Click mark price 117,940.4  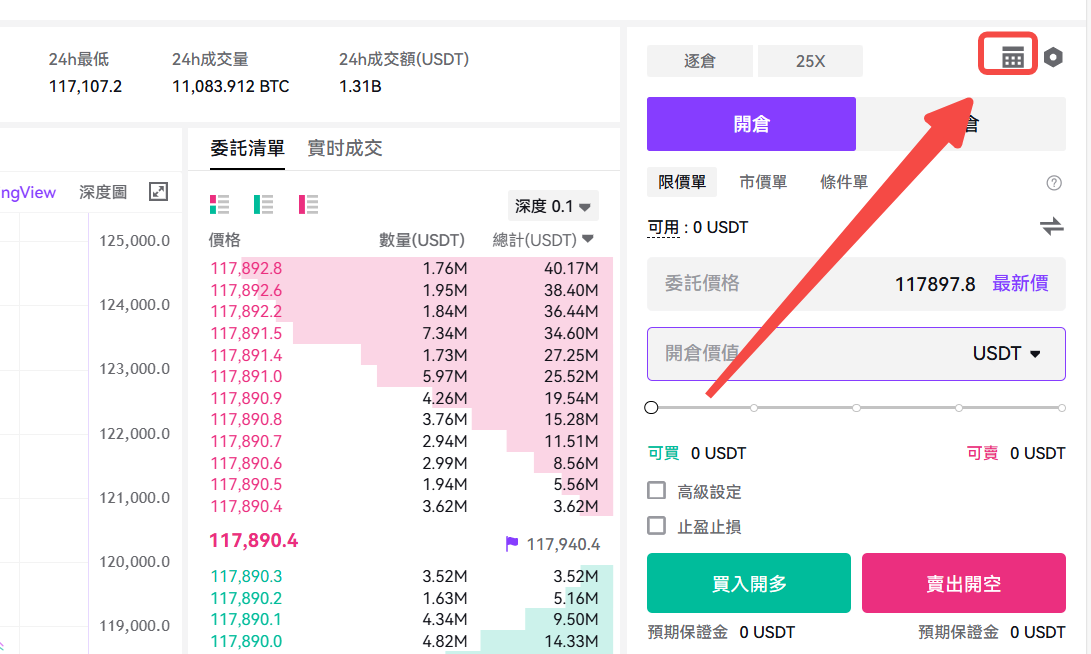tap(564, 544)
